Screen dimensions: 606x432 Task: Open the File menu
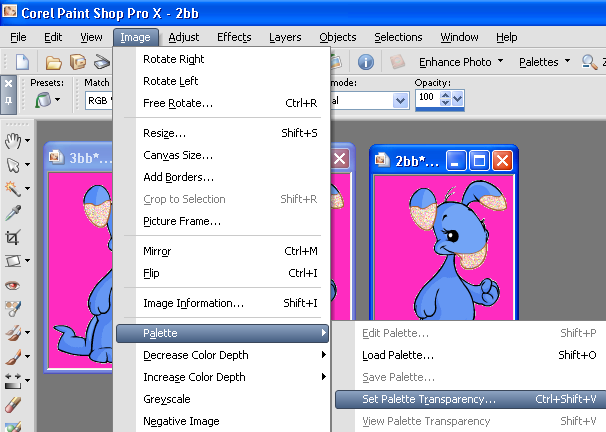click(18, 37)
